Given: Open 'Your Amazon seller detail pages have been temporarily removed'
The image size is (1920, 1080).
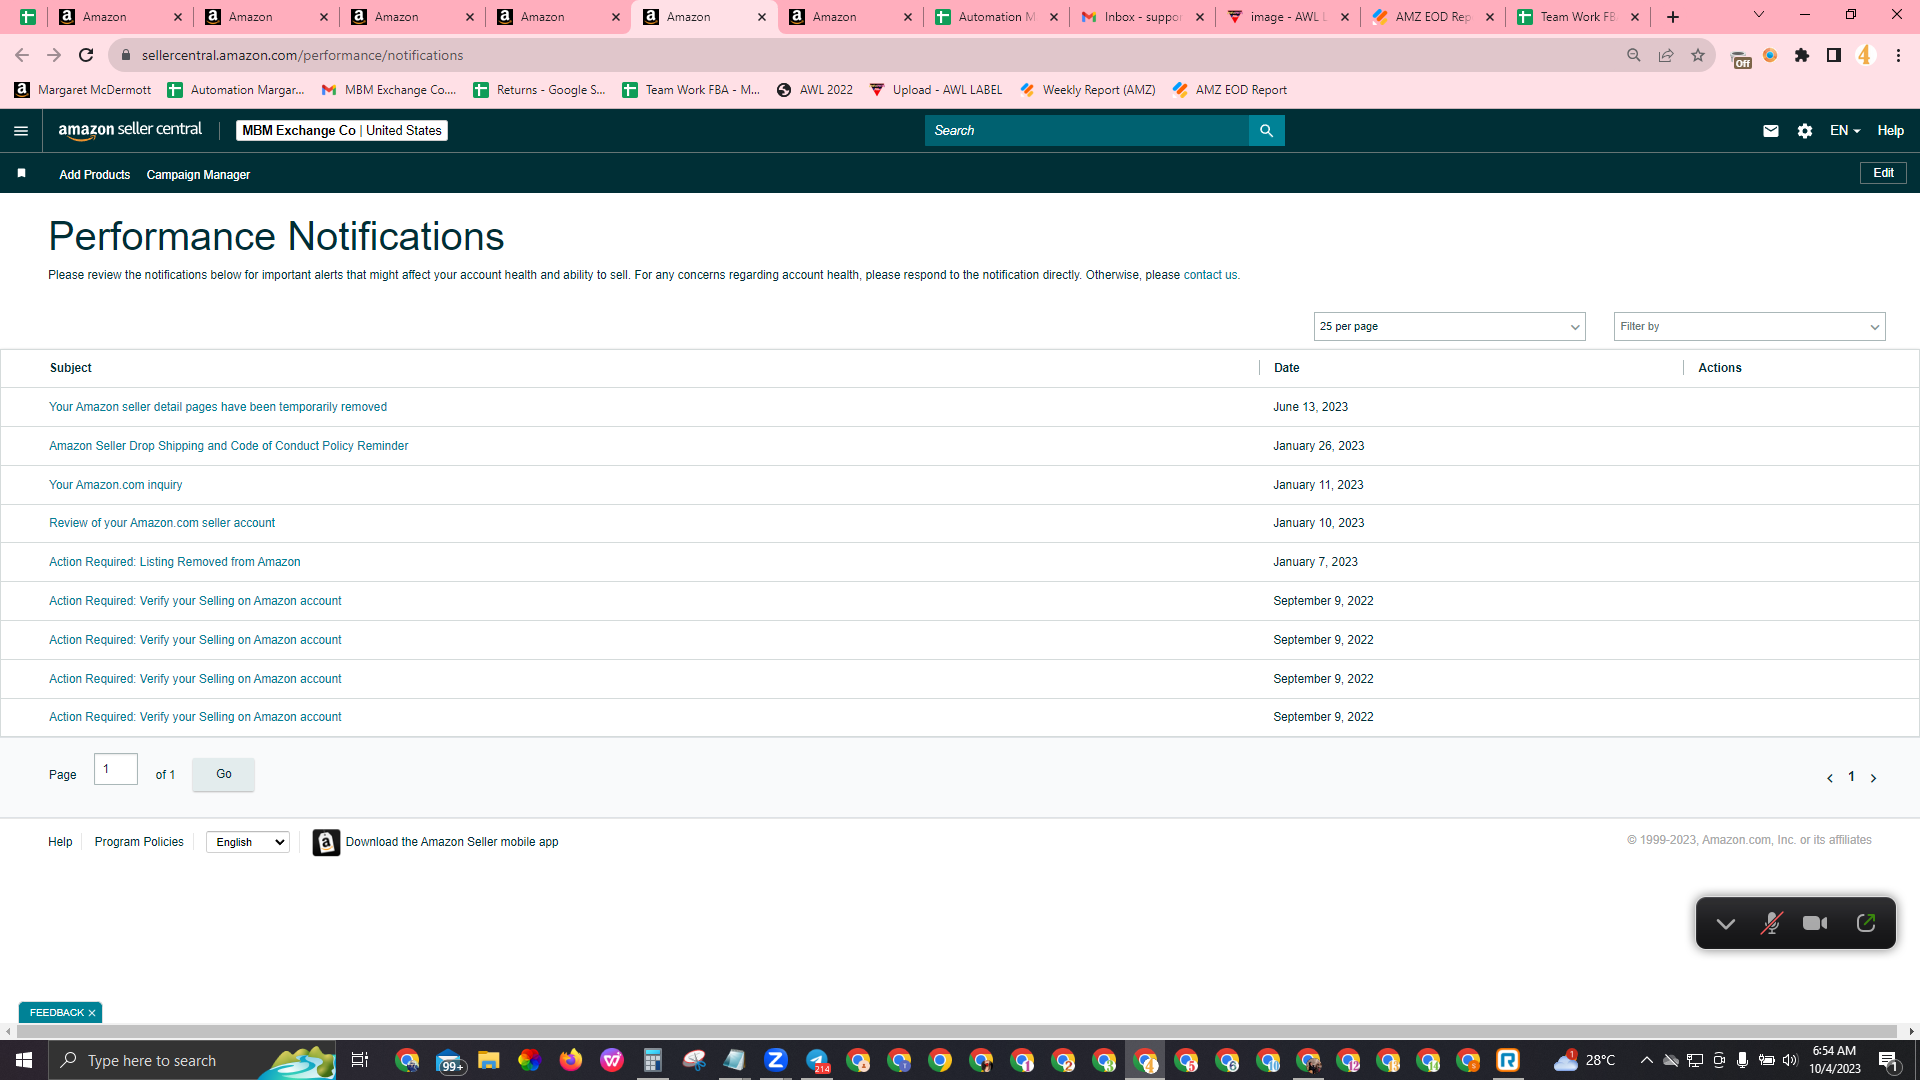Looking at the screenshot, I should (218, 407).
